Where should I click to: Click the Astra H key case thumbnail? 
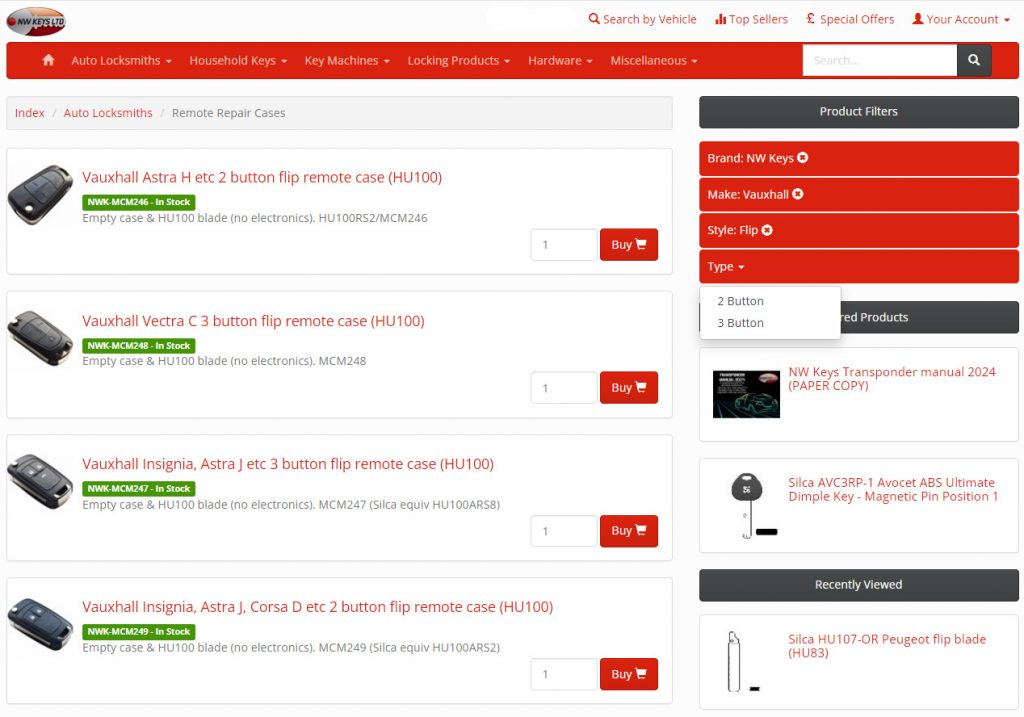click(40, 195)
